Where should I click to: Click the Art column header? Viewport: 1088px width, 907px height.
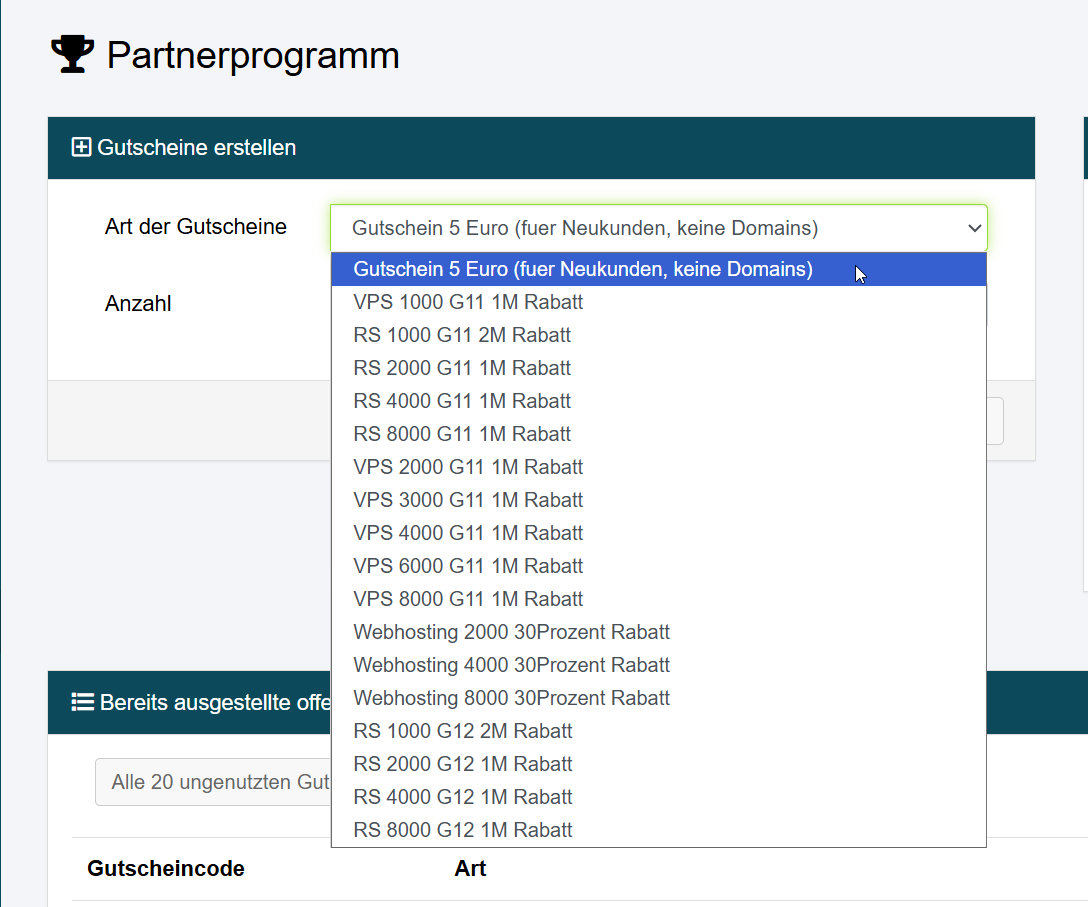coord(470,868)
